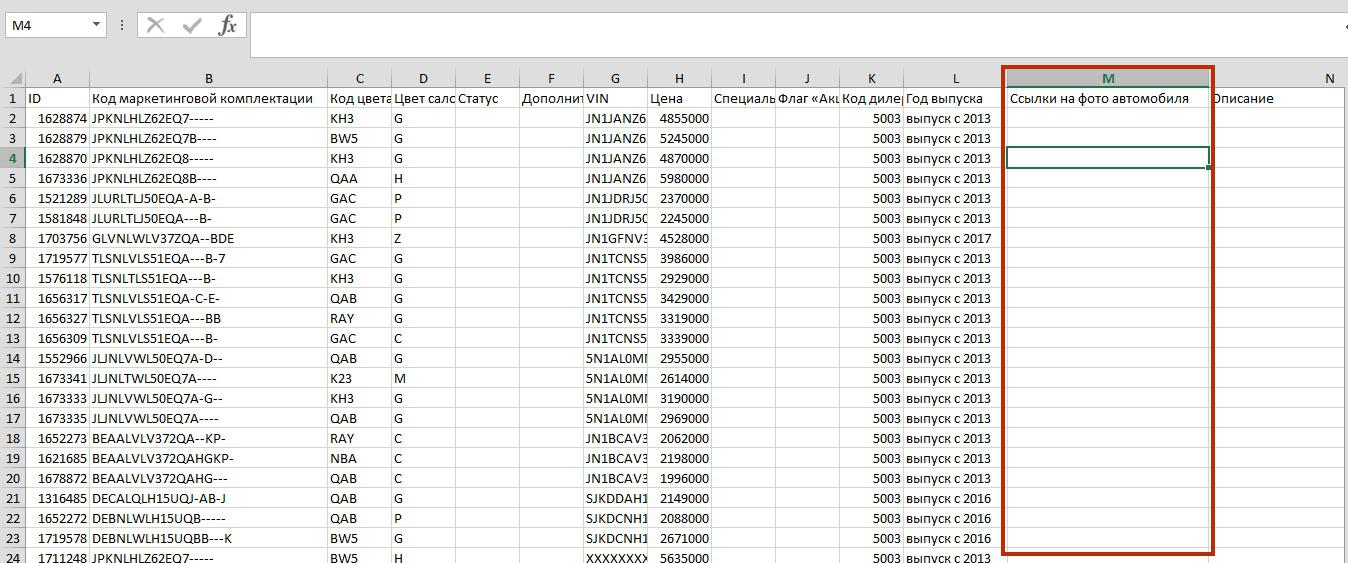Select row 4 header
Image resolution: width=1348 pixels, height=563 pixels.
pos(13,158)
